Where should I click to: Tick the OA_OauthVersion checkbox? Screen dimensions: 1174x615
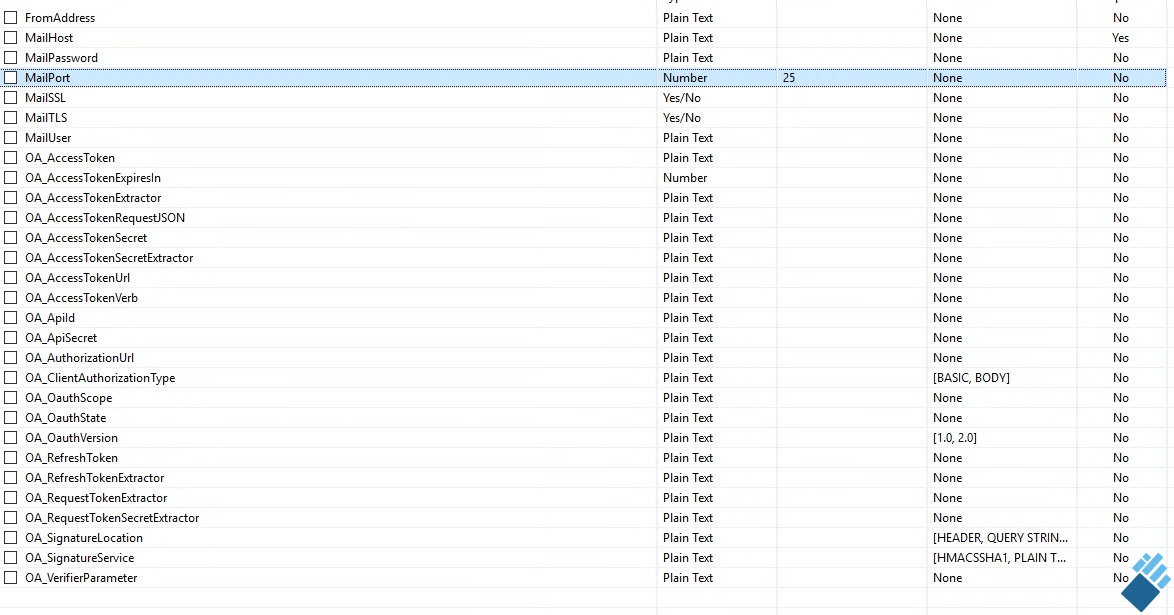pos(10,437)
